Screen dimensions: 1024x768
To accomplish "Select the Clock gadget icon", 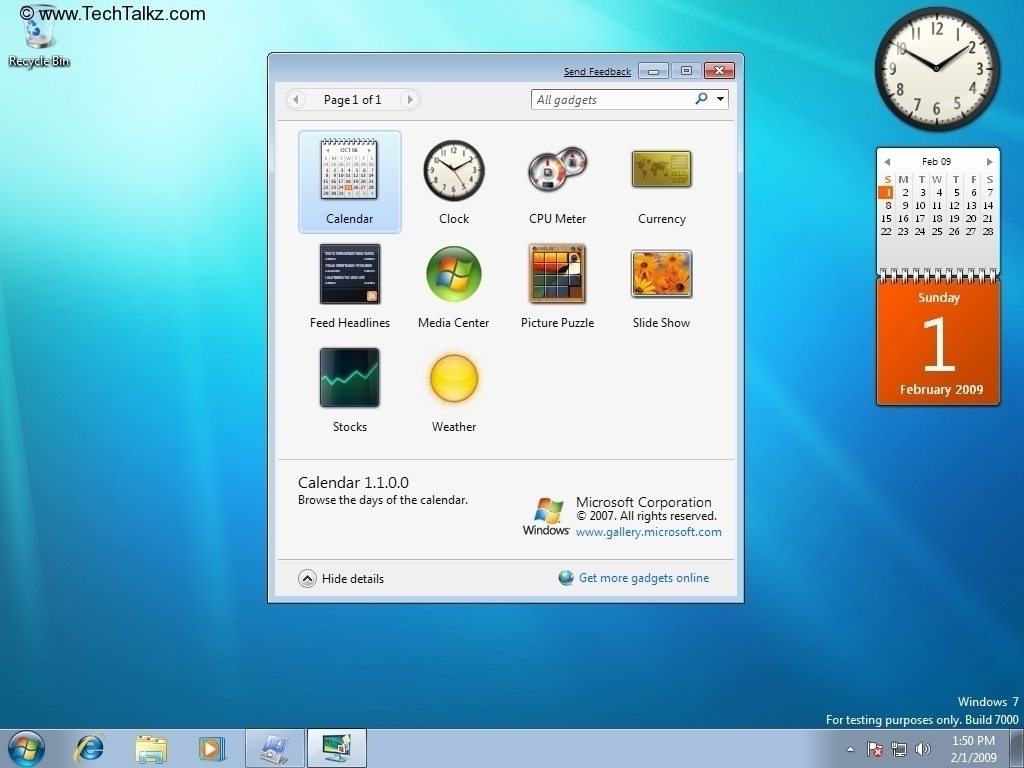I will click(x=454, y=170).
